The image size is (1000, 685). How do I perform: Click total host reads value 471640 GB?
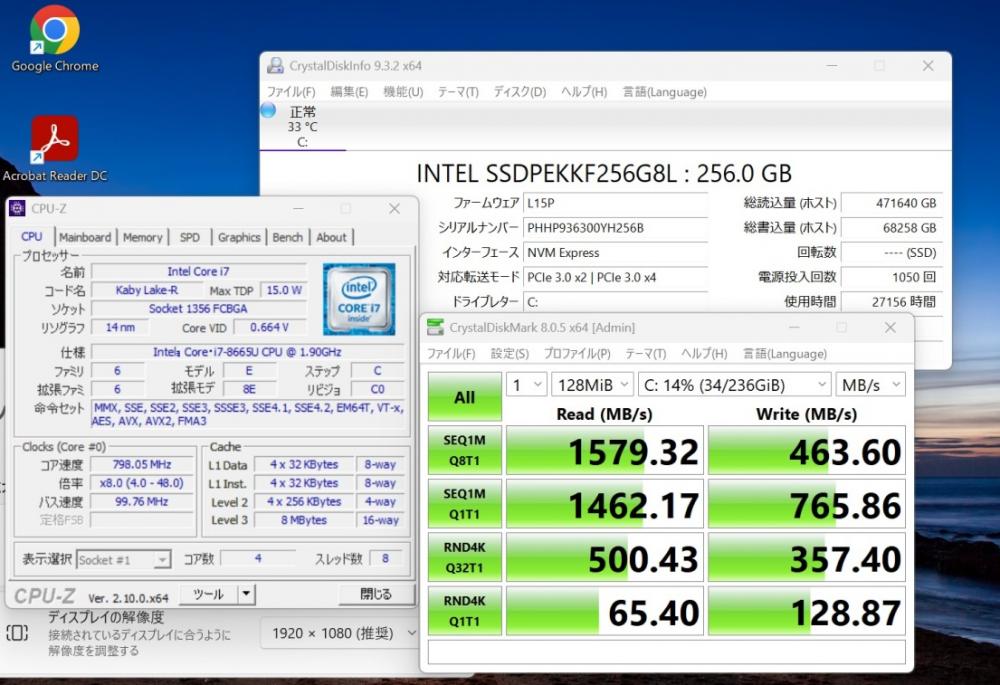point(892,203)
